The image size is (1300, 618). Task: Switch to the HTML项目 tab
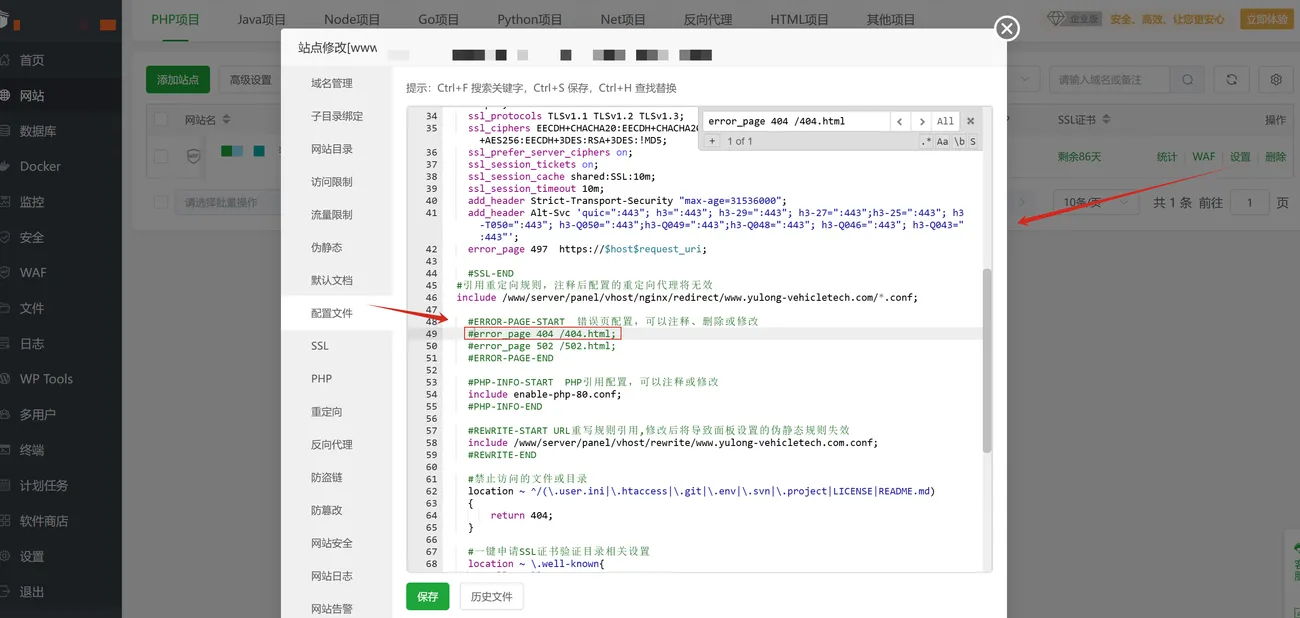[x=799, y=19]
